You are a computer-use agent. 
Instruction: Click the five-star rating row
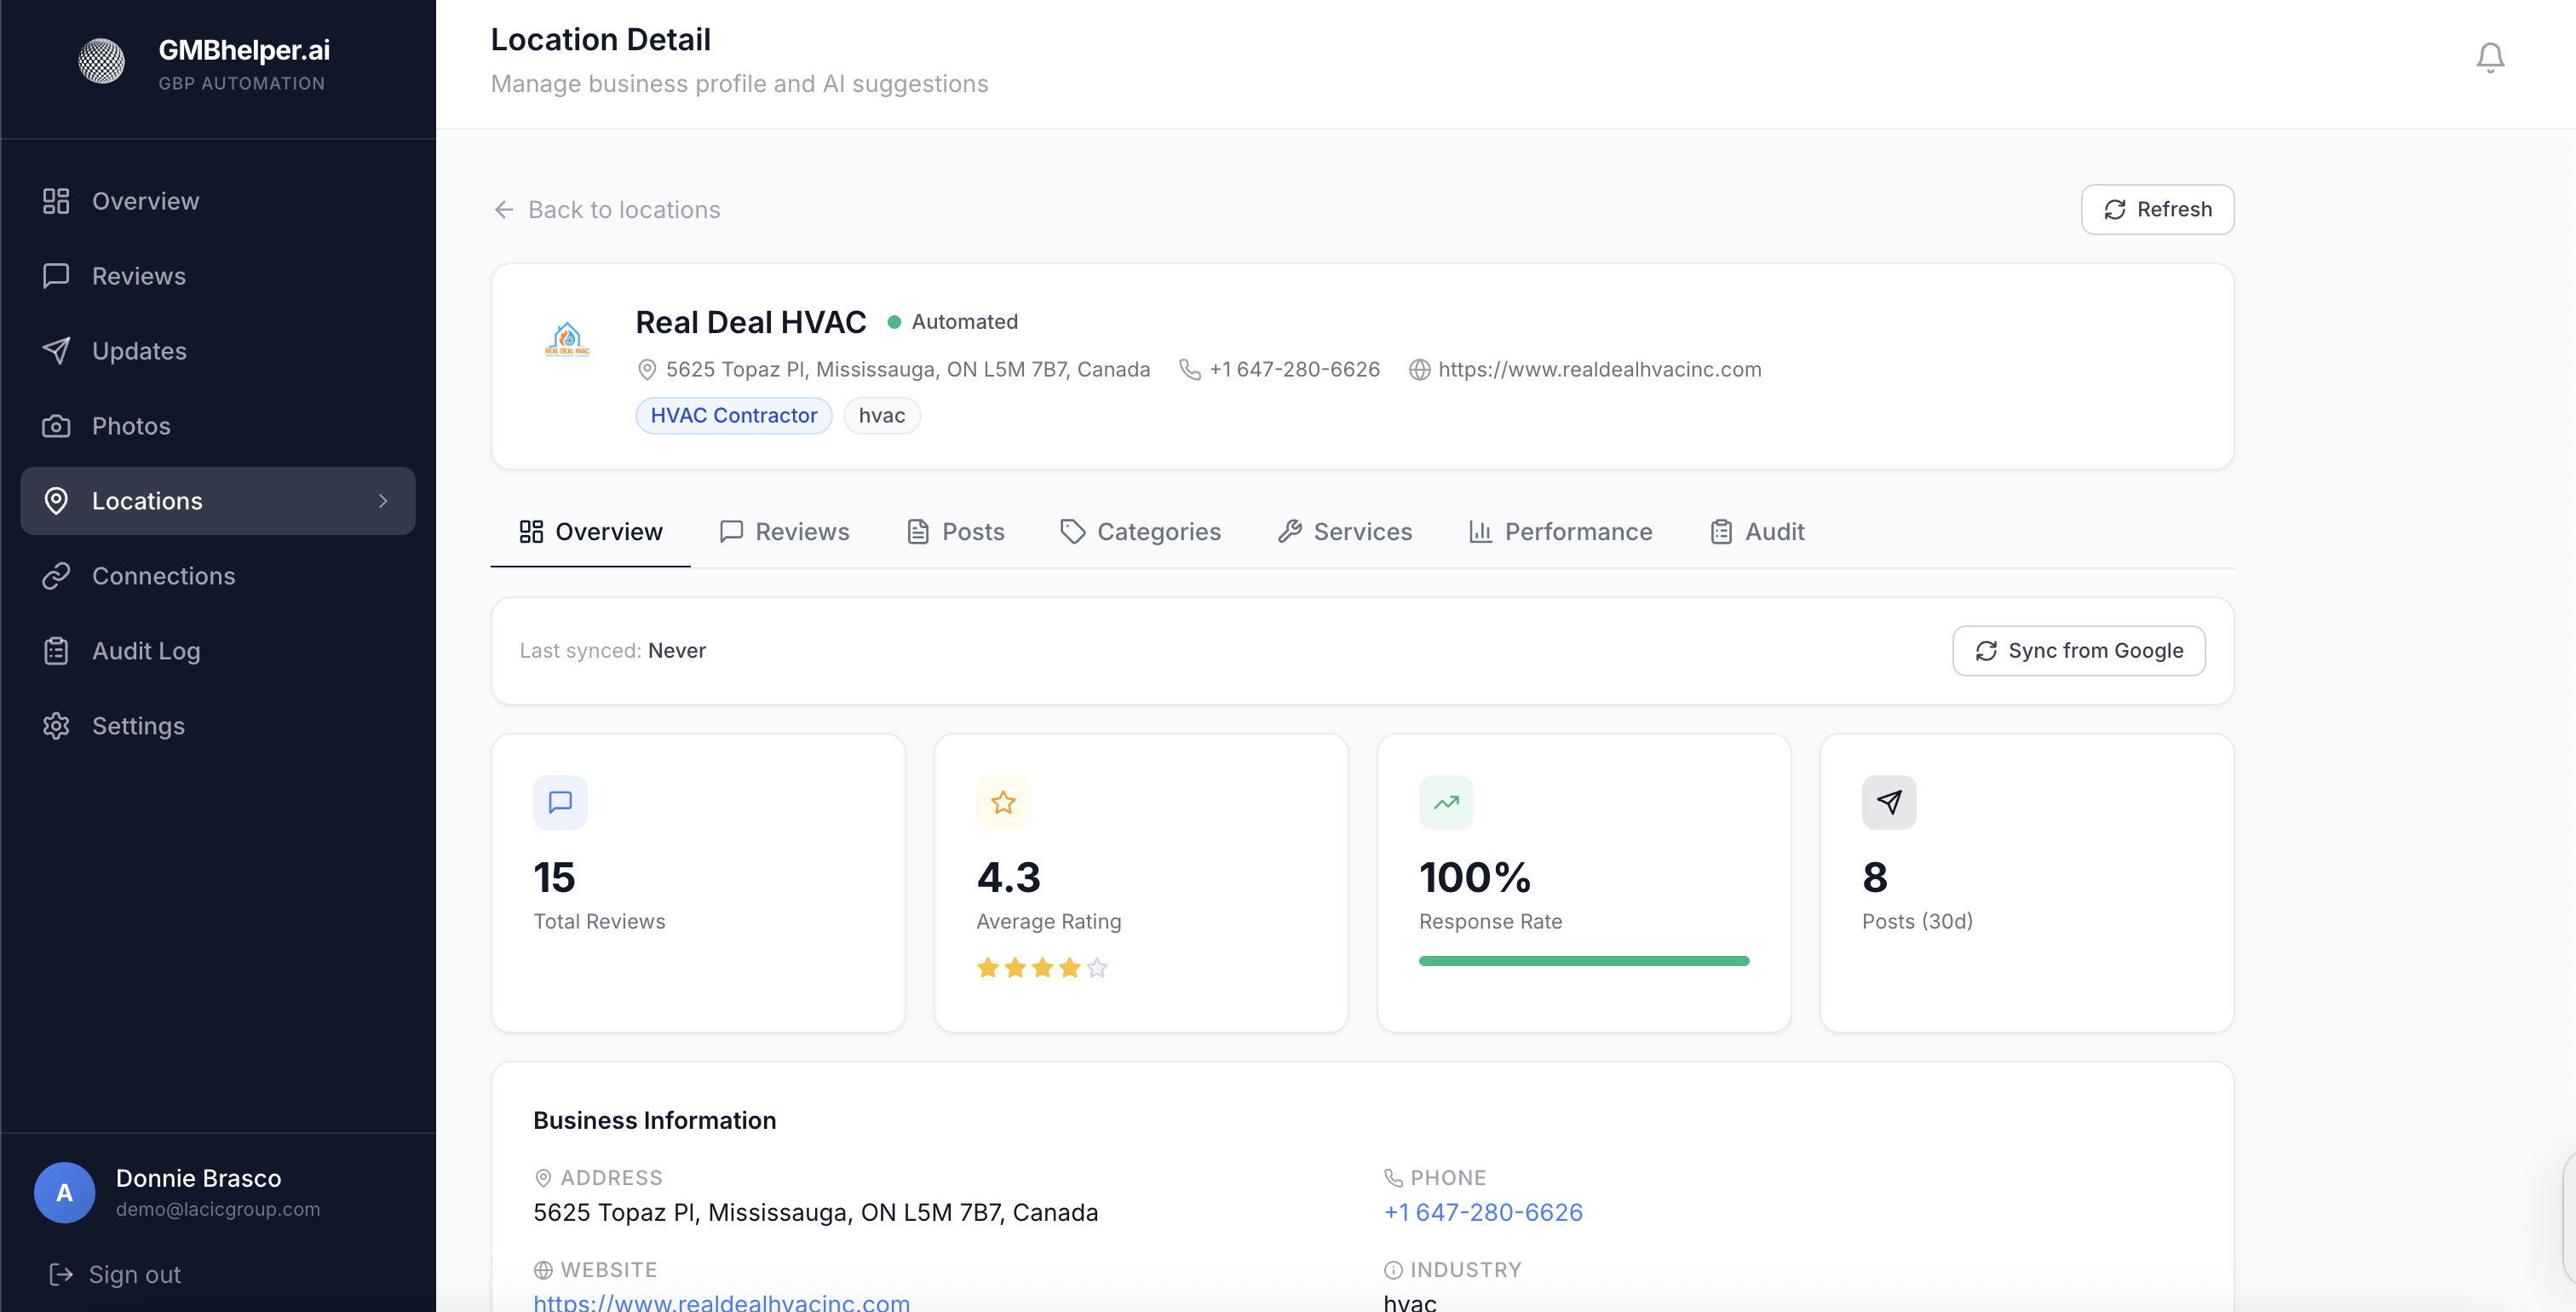(1042, 968)
